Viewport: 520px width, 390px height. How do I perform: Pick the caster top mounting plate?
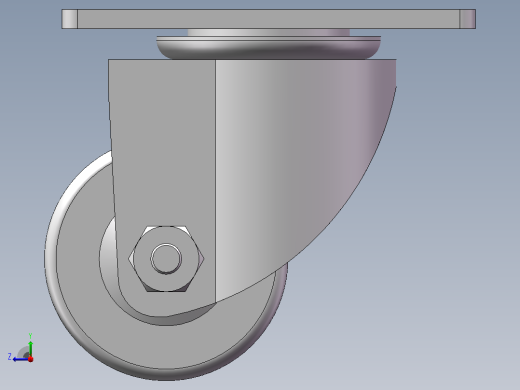269,19
